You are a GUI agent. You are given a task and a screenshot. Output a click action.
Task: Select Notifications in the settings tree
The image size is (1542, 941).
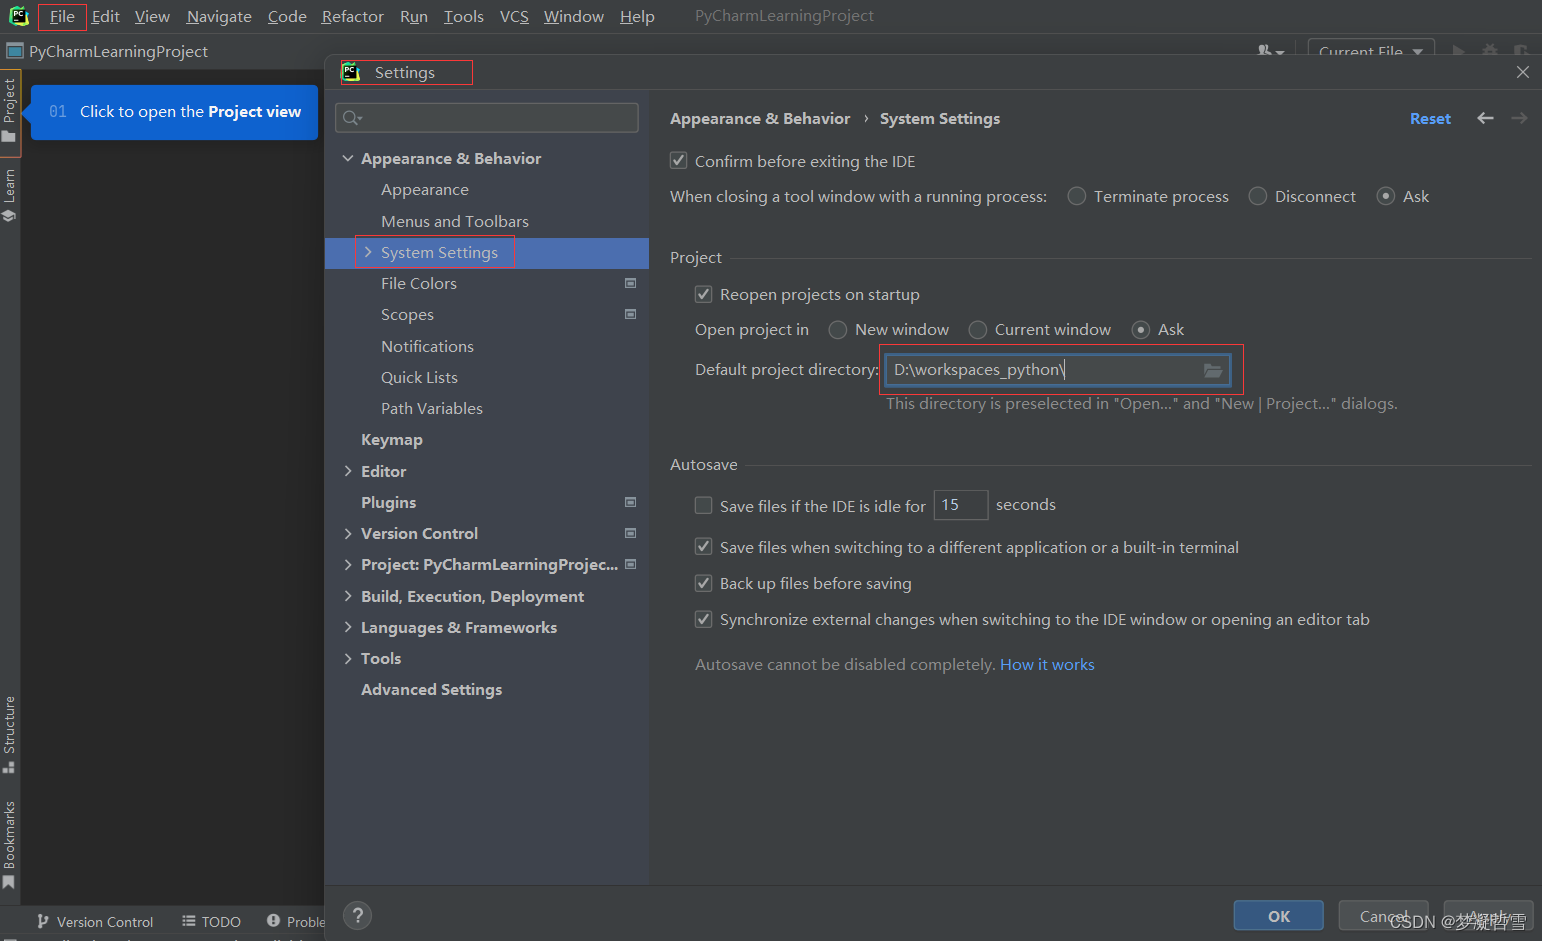pos(427,346)
